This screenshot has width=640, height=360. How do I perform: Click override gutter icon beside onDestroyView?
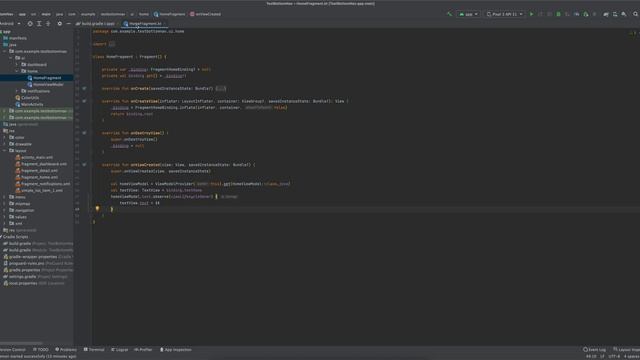(x=84, y=133)
